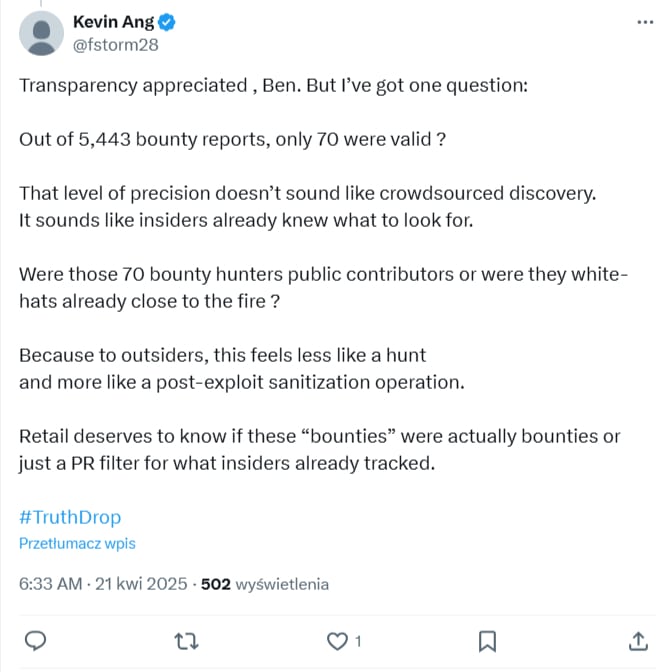Click the 'Retail deserves to know' paragraph

319,450
